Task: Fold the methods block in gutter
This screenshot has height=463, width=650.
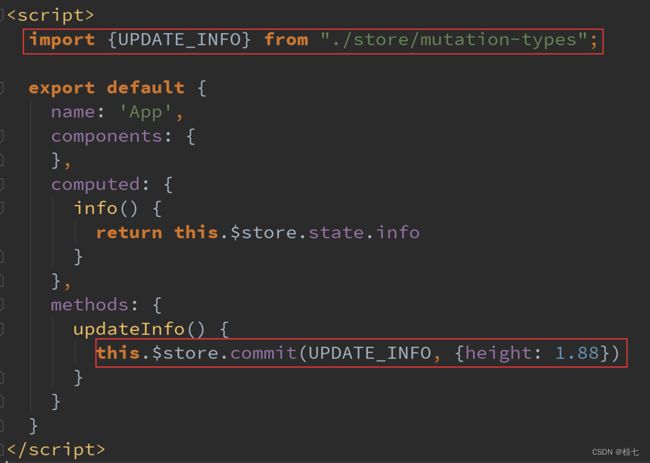Action: click(3, 304)
